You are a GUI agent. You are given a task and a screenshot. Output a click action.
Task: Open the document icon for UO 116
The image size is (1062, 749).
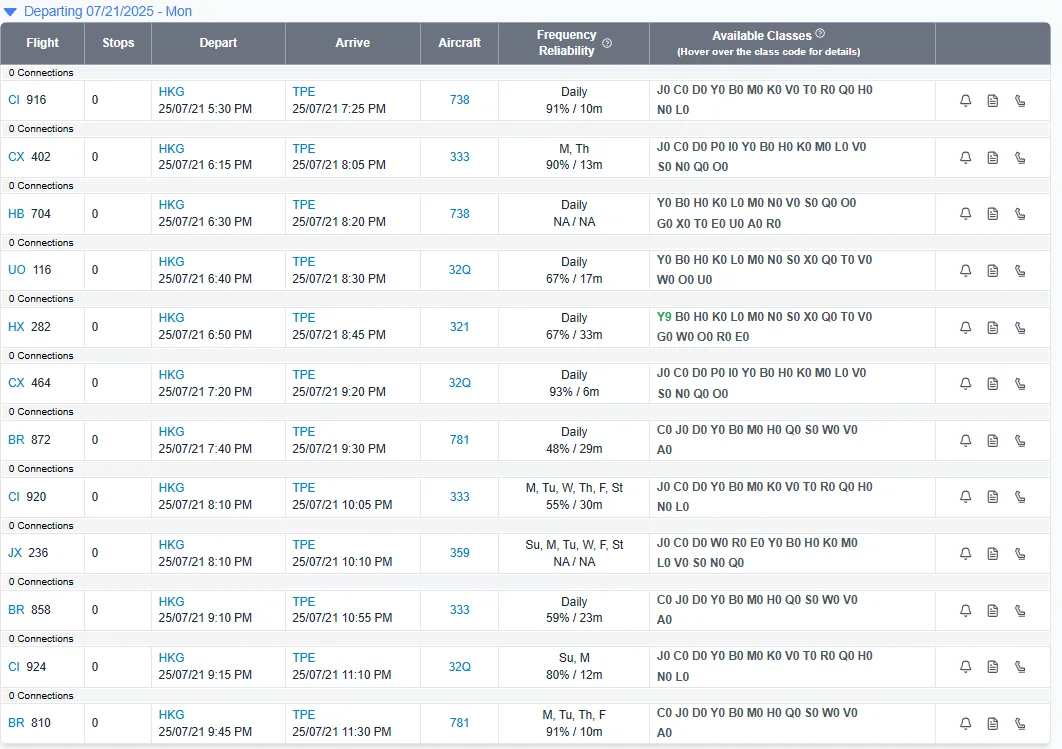click(993, 271)
